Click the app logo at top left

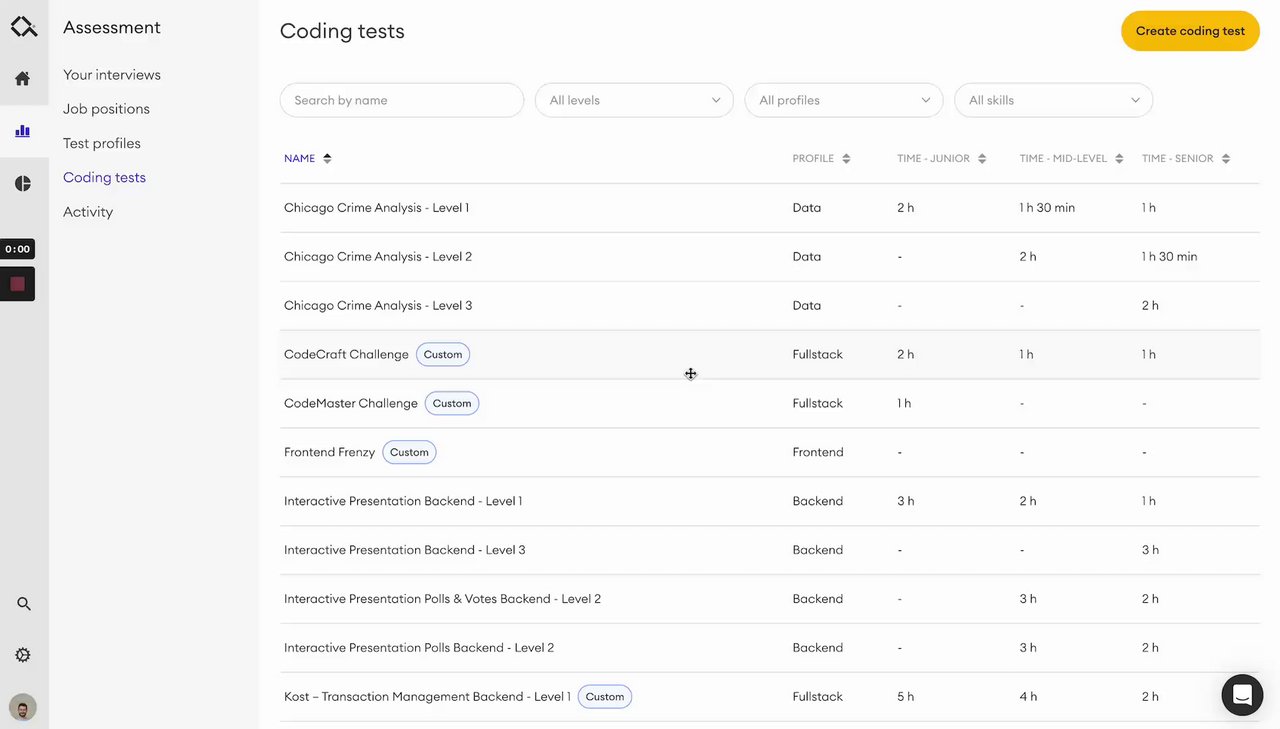pos(24,27)
